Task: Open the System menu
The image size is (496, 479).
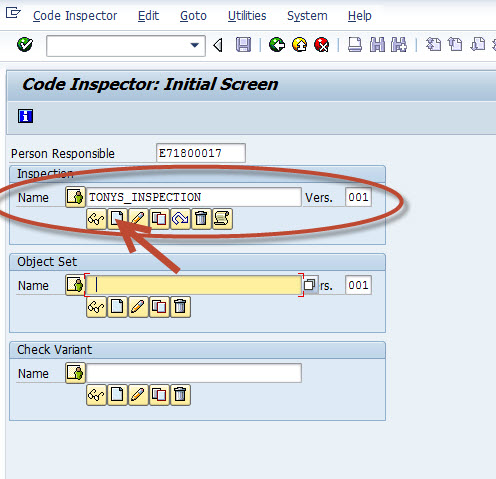Action: pyautogui.click(x=307, y=16)
